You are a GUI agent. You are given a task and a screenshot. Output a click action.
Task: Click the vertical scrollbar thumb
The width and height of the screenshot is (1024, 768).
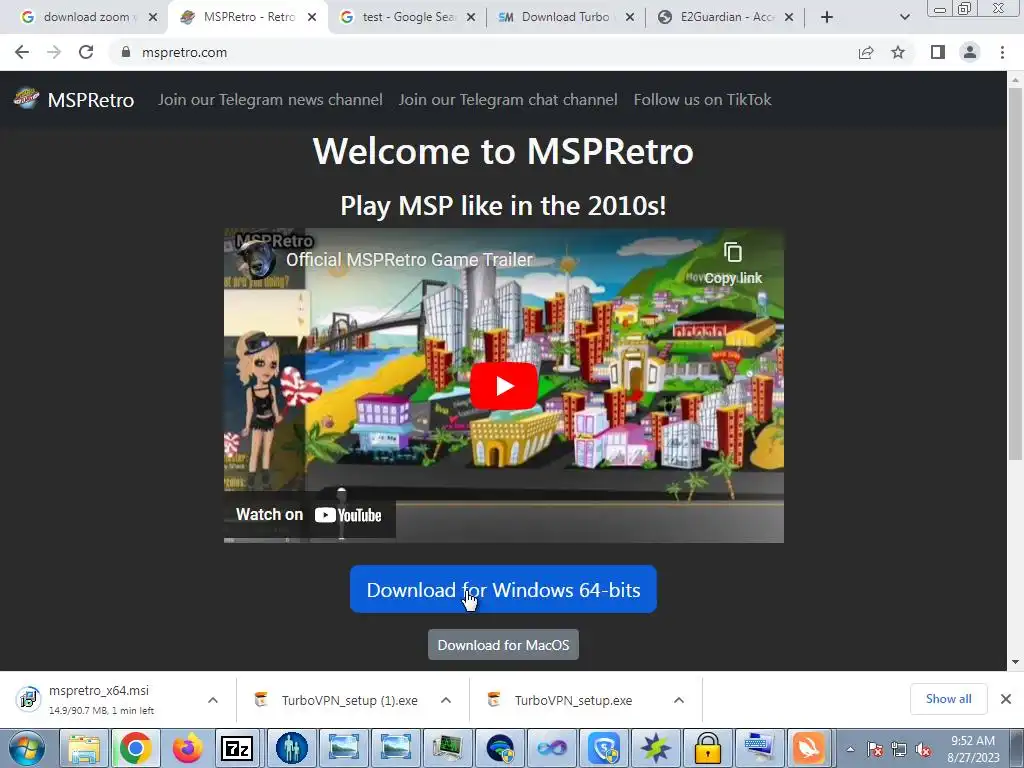coord(1015,273)
